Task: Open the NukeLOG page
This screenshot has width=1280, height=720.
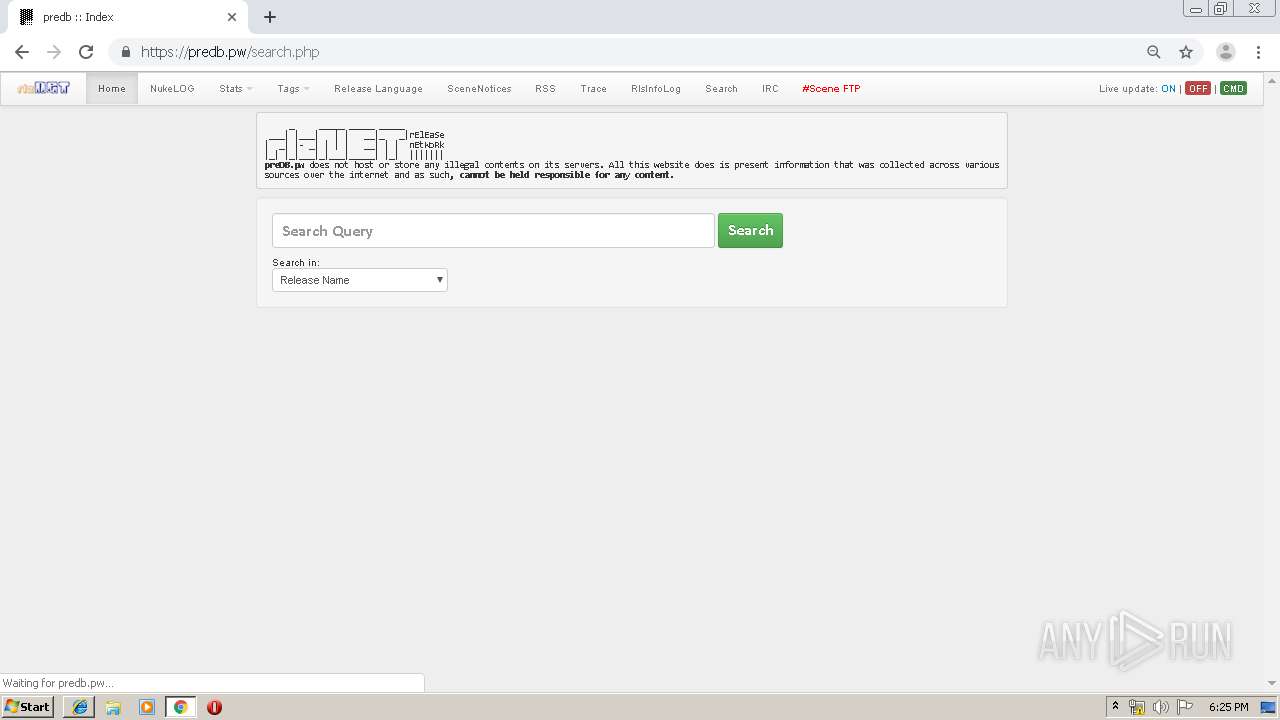Action: [x=173, y=89]
